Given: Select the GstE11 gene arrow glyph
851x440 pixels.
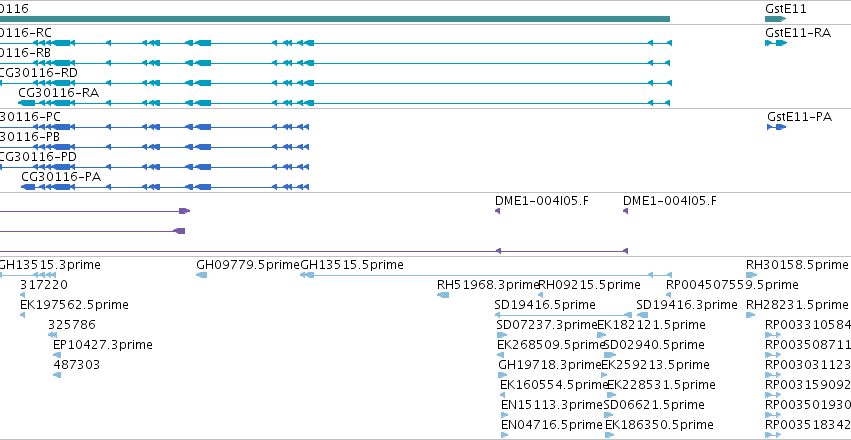Looking at the screenshot, I should (775, 19).
